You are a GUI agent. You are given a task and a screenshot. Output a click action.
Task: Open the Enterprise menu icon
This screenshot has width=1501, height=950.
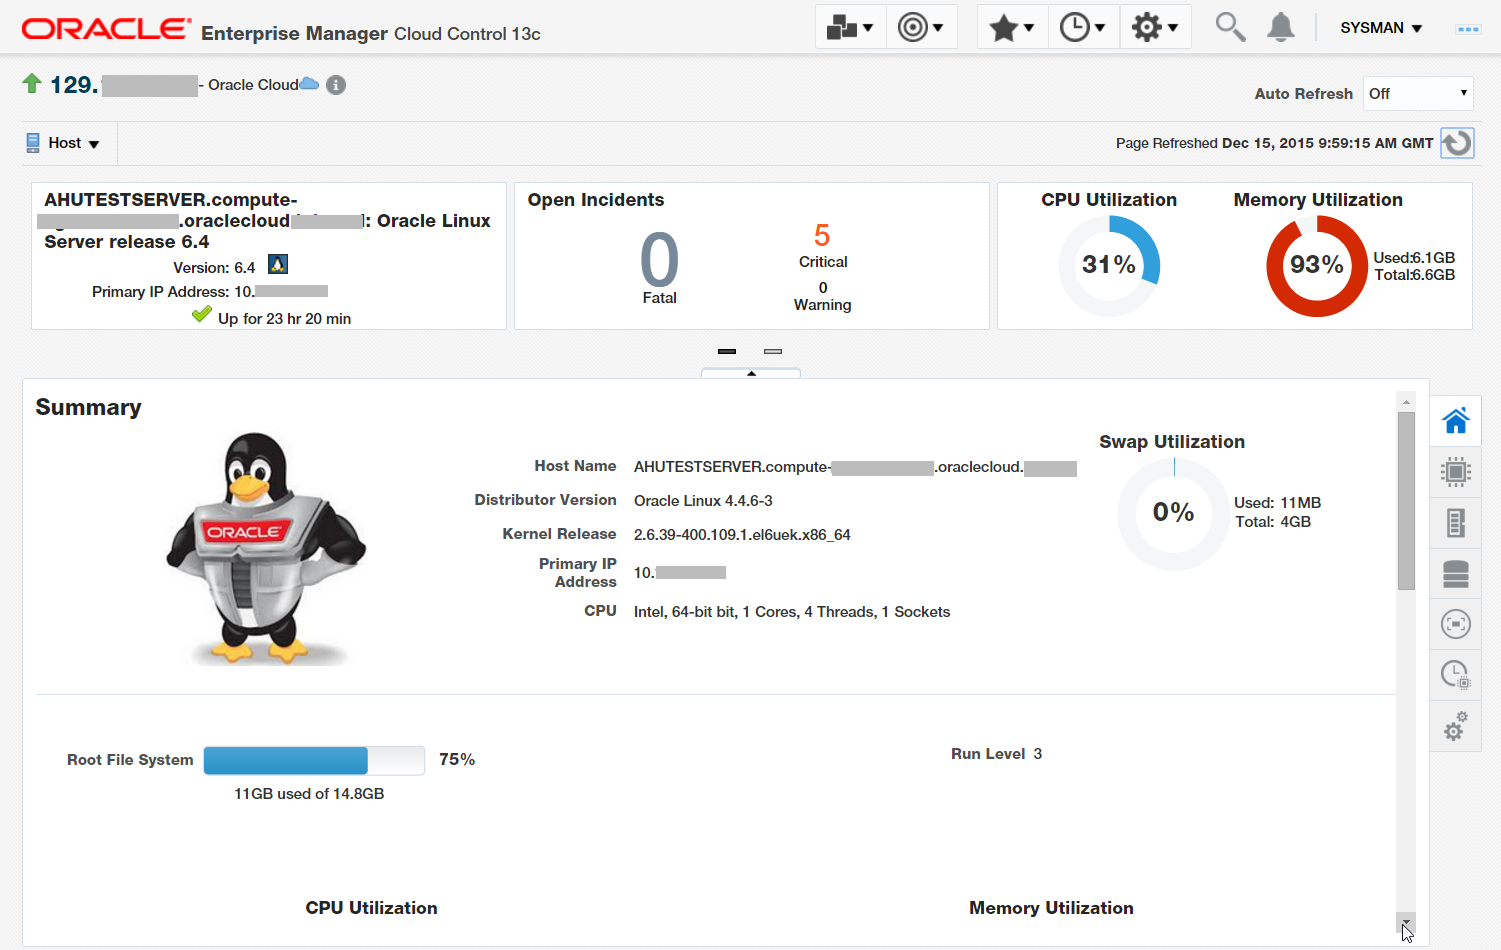tap(850, 27)
